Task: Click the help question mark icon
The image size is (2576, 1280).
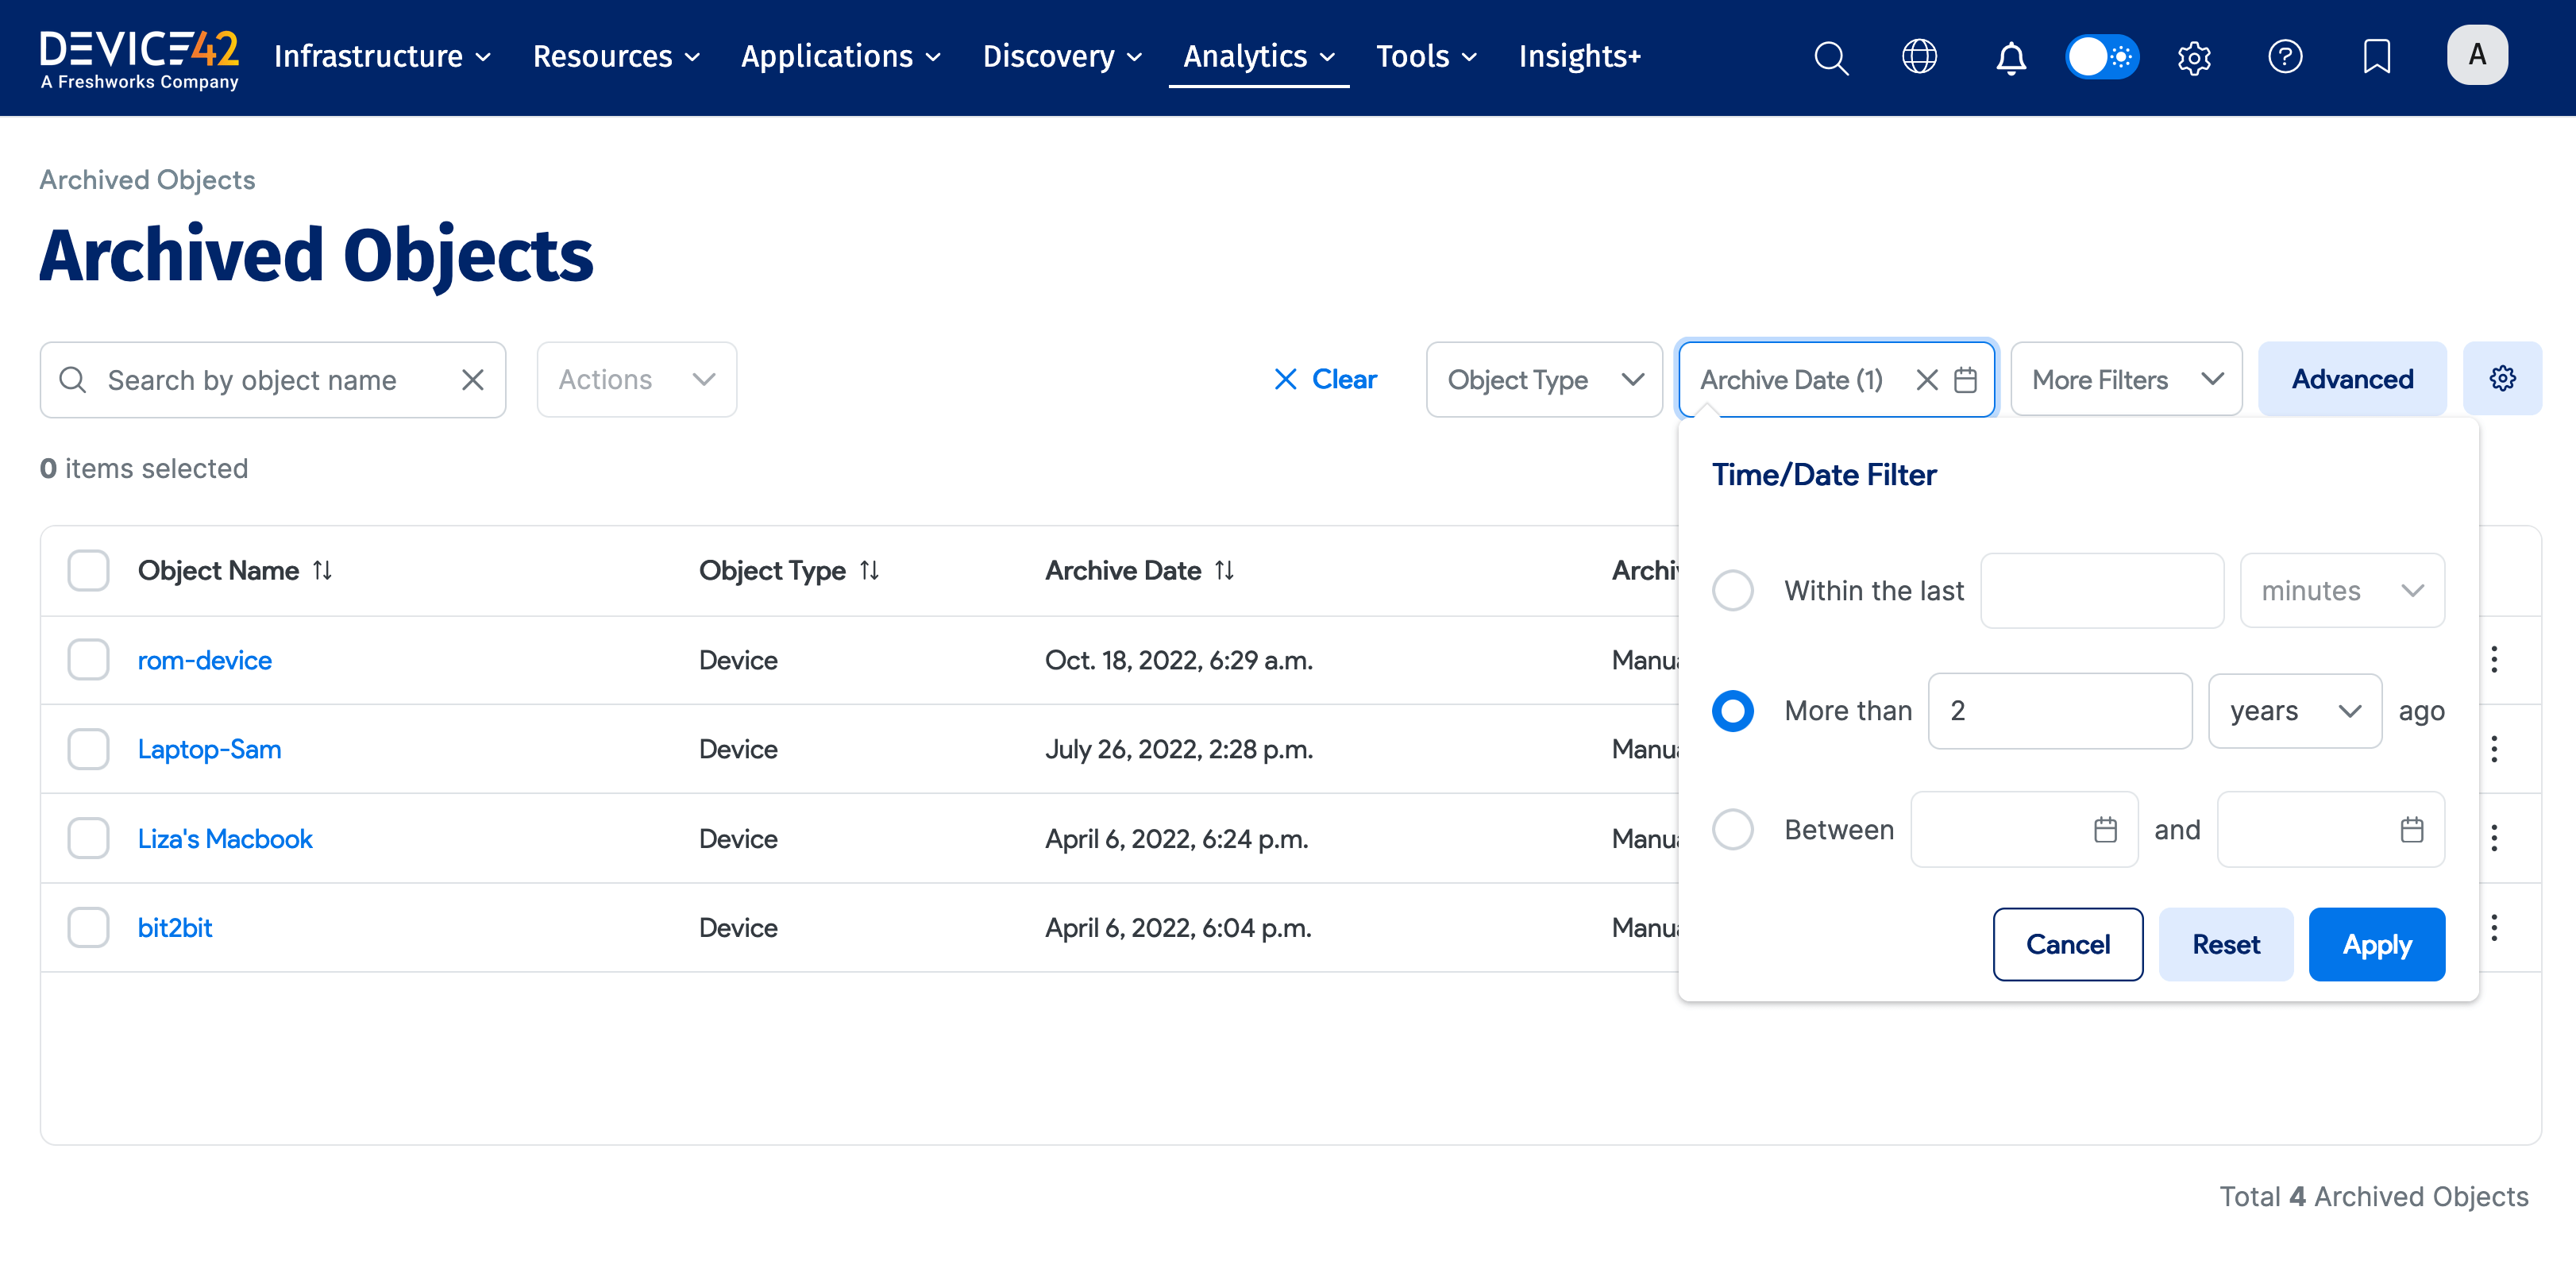Action: coord(2287,57)
